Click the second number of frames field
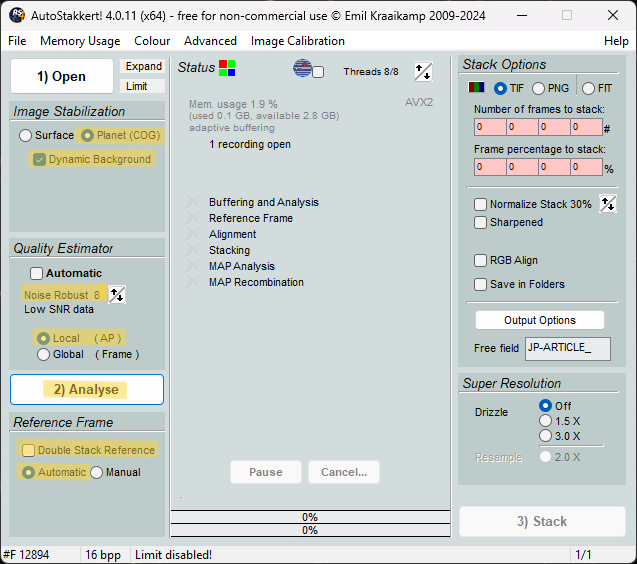637x564 pixels. pos(522,127)
